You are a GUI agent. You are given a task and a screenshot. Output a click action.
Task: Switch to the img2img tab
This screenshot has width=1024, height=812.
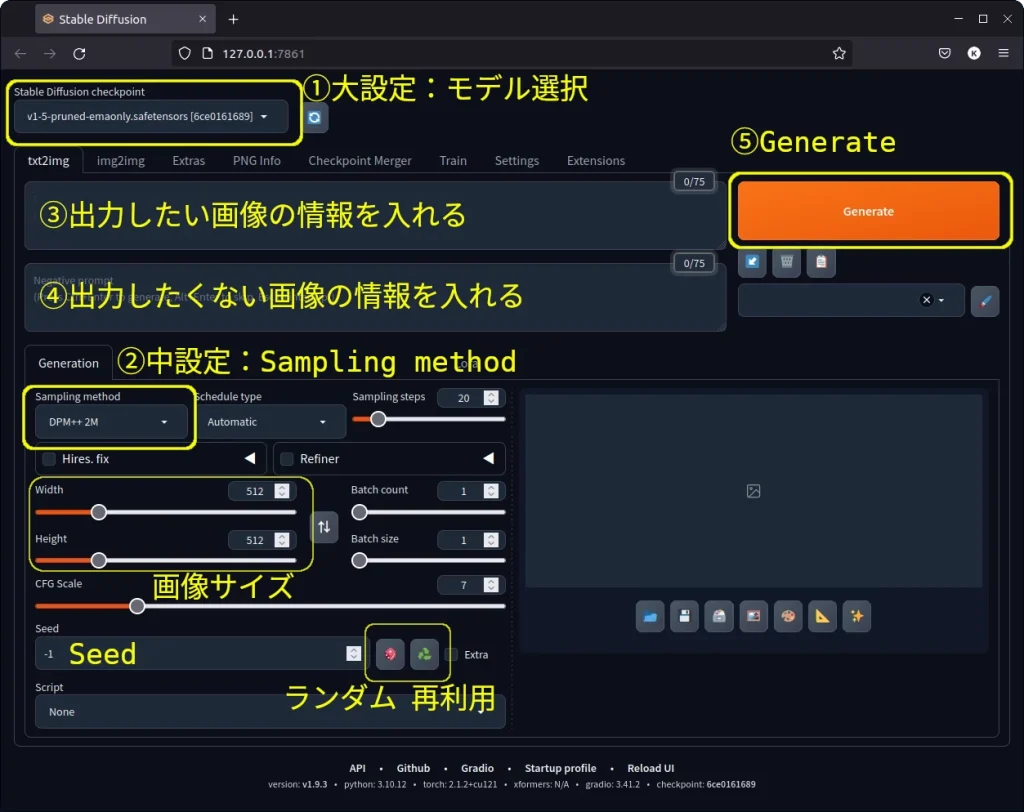coord(121,161)
